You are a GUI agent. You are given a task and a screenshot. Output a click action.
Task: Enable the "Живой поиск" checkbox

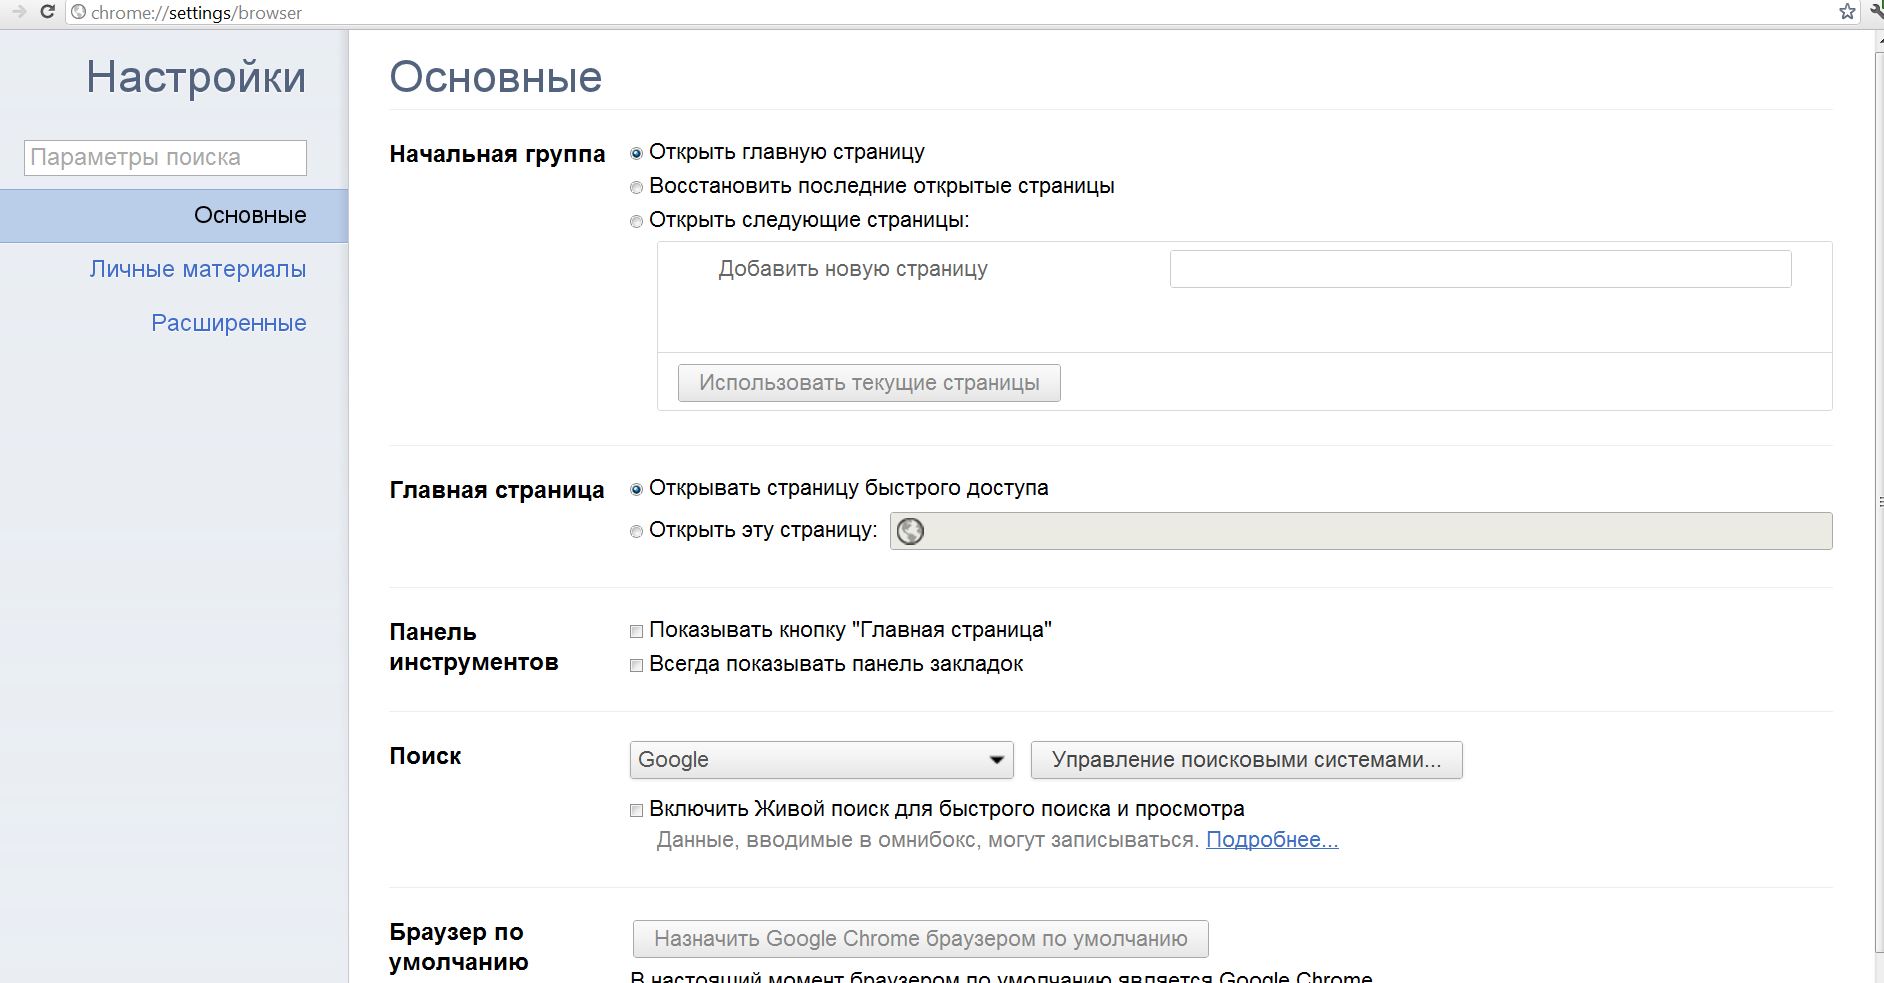636,811
